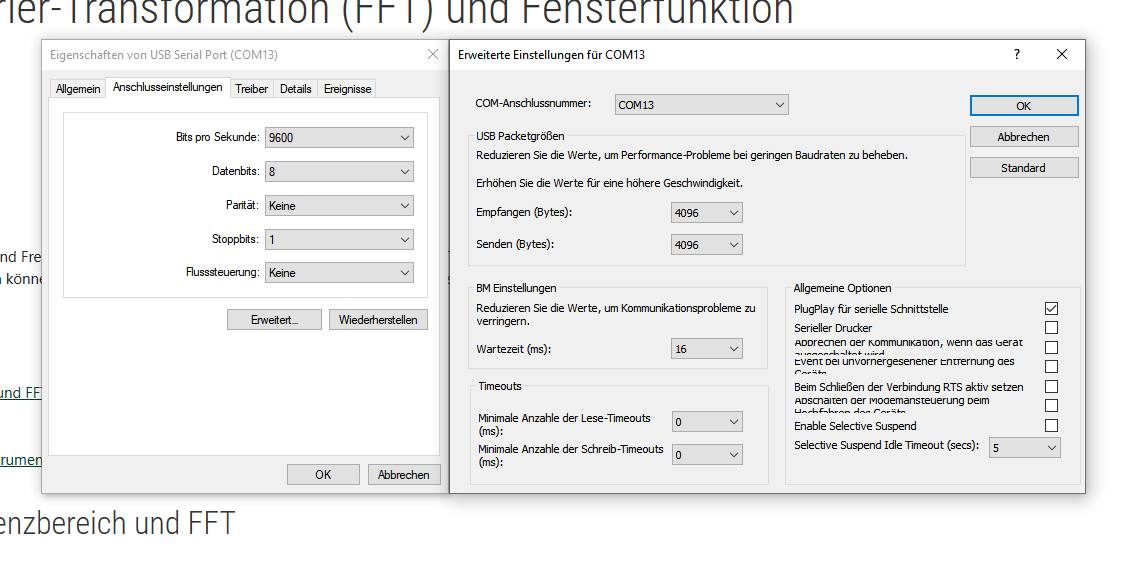Check Beim Schließen der Verbindung RTS option
1128x564 pixels.
(1051, 387)
